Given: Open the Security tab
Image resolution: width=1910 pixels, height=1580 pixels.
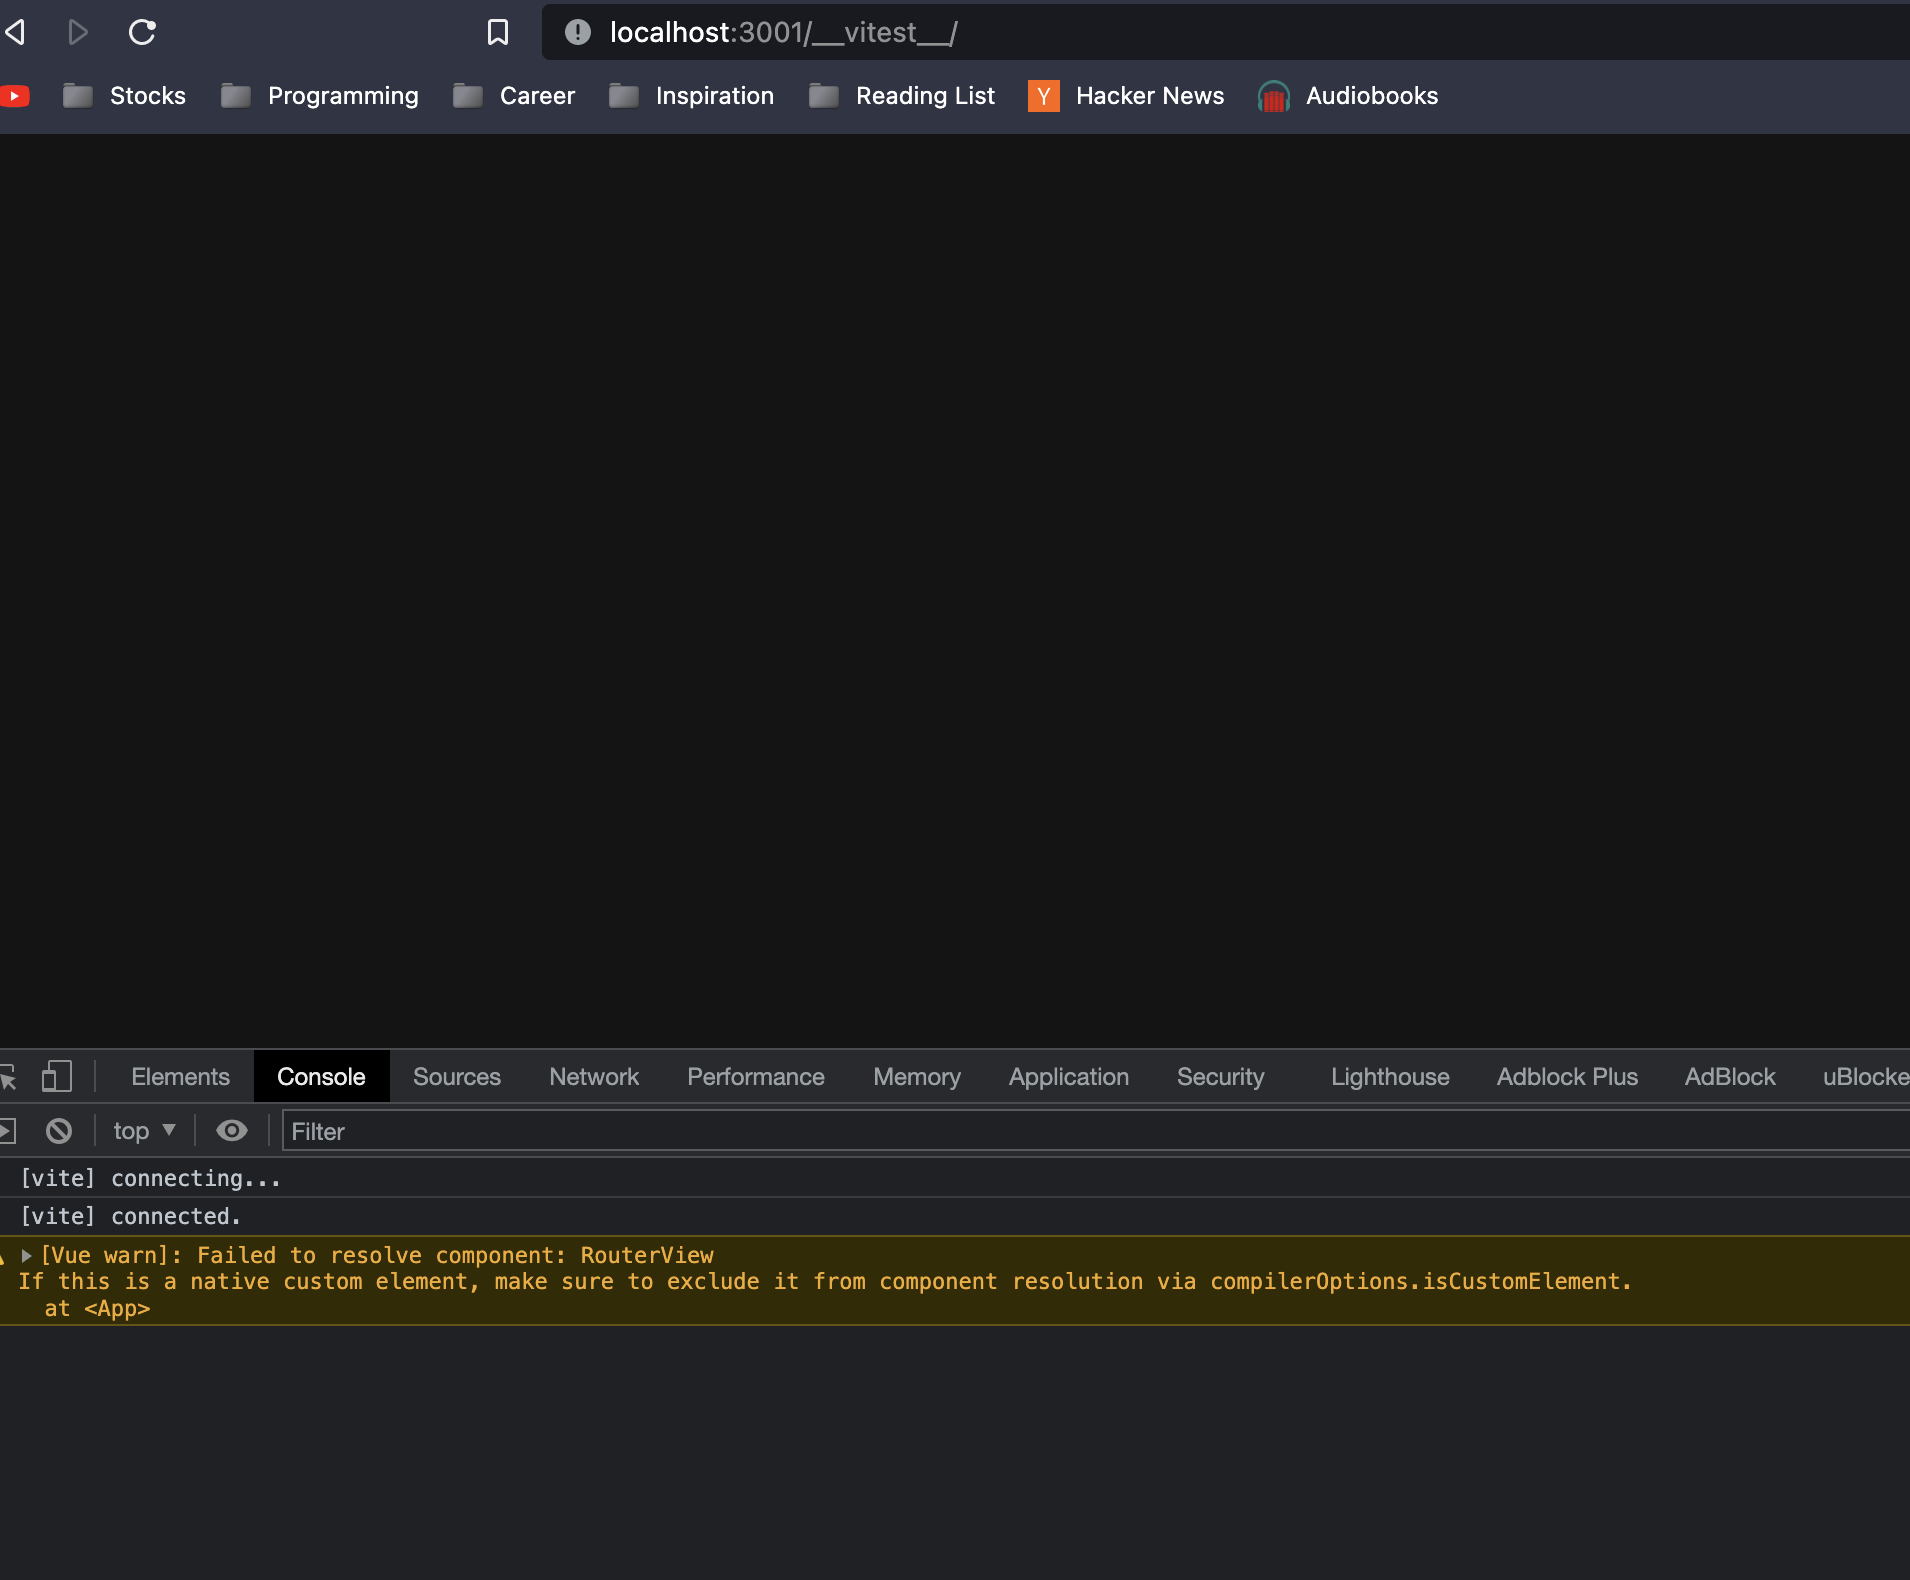Looking at the screenshot, I should point(1221,1077).
